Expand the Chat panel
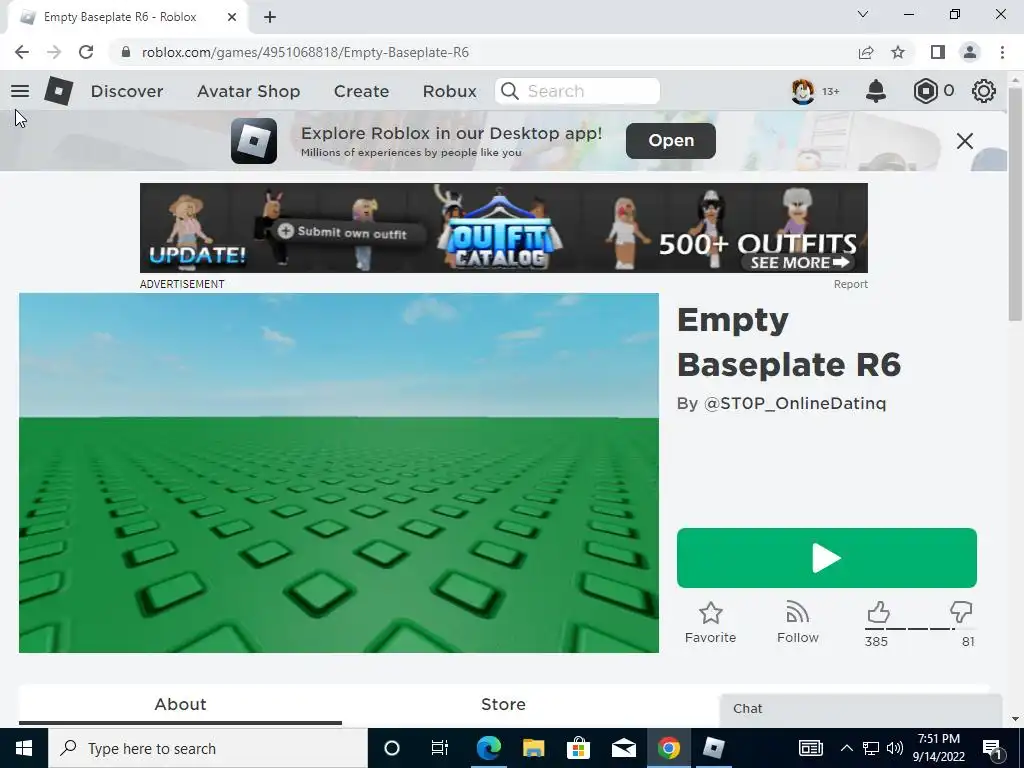1024x768 pixels. point(861,709)
